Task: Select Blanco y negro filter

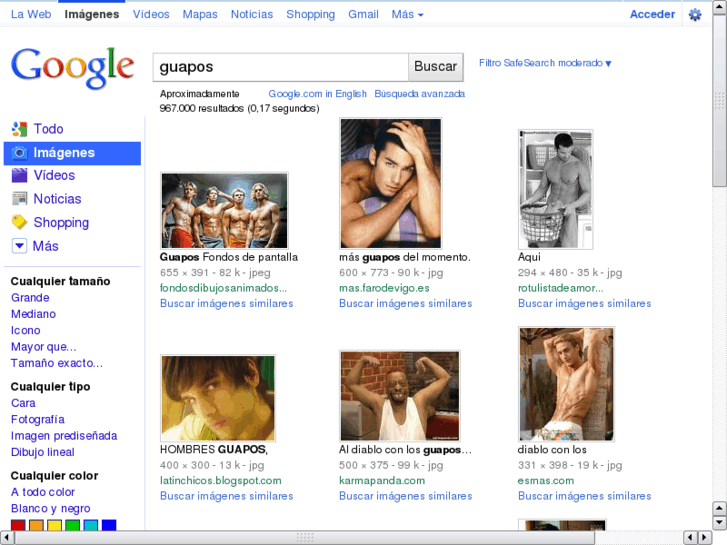Action: coord(51,508)
